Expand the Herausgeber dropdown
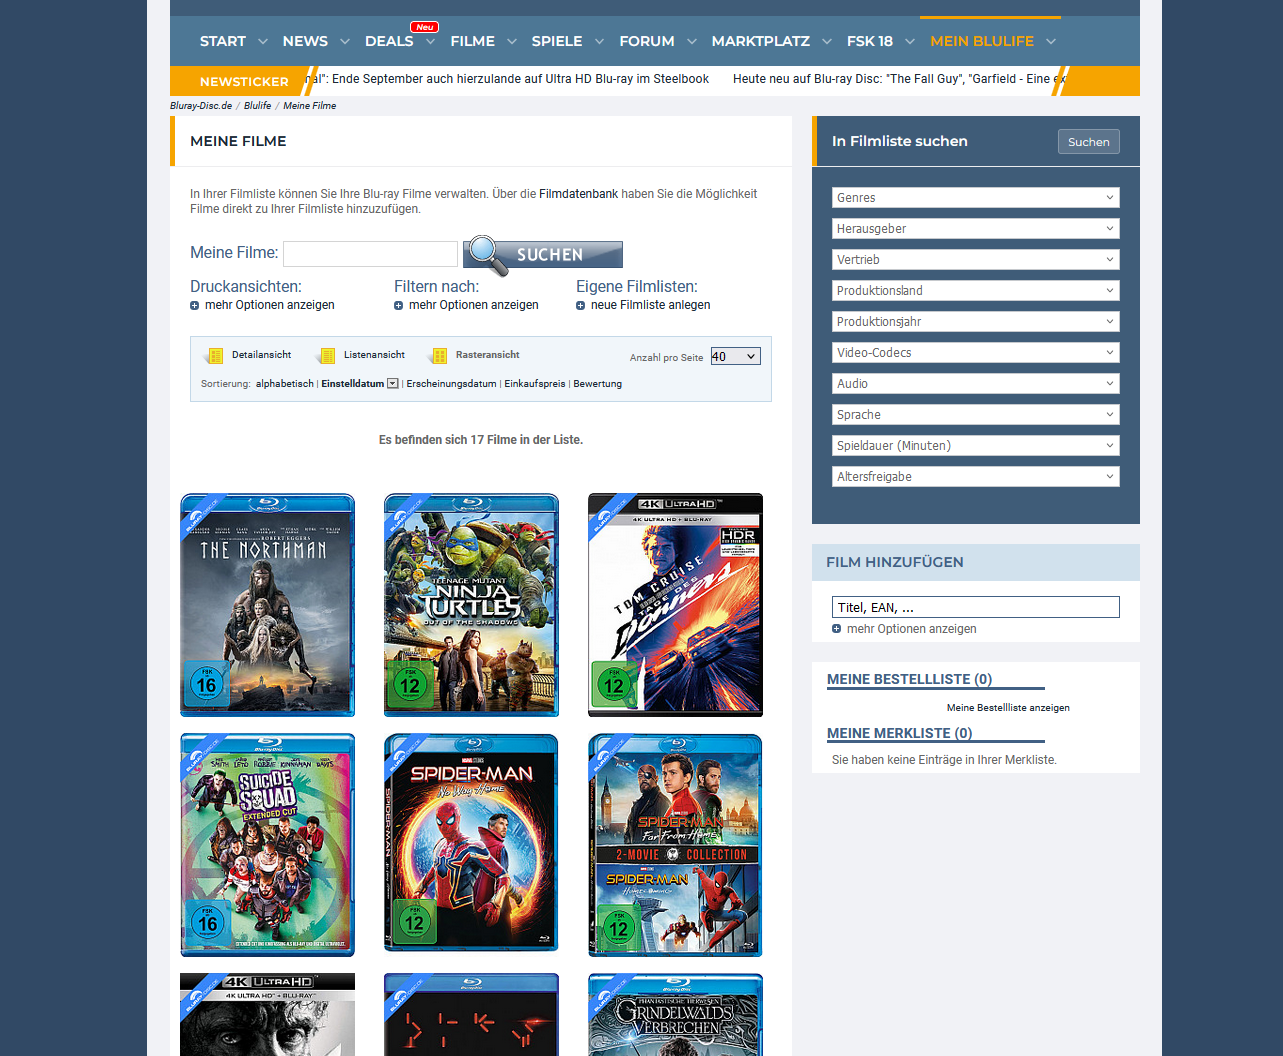This screenshot has width=1283, height=1056. coord(975,229)
